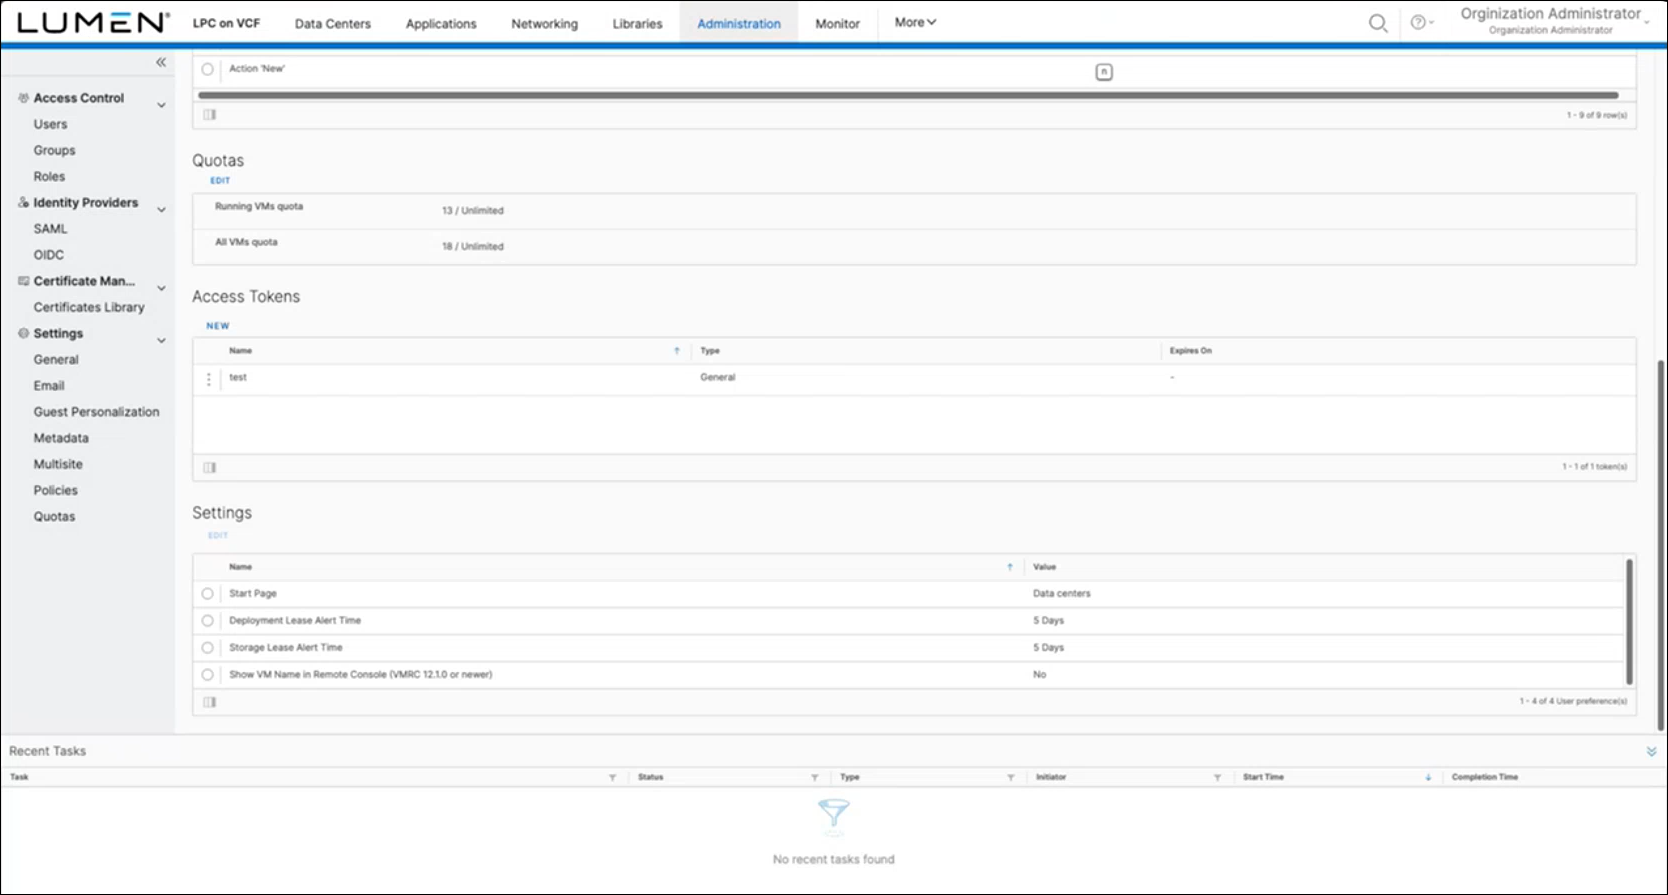Click the Identity Providers section icon
The width and height of the screenshot is (1668, 895).
(23, 202)
